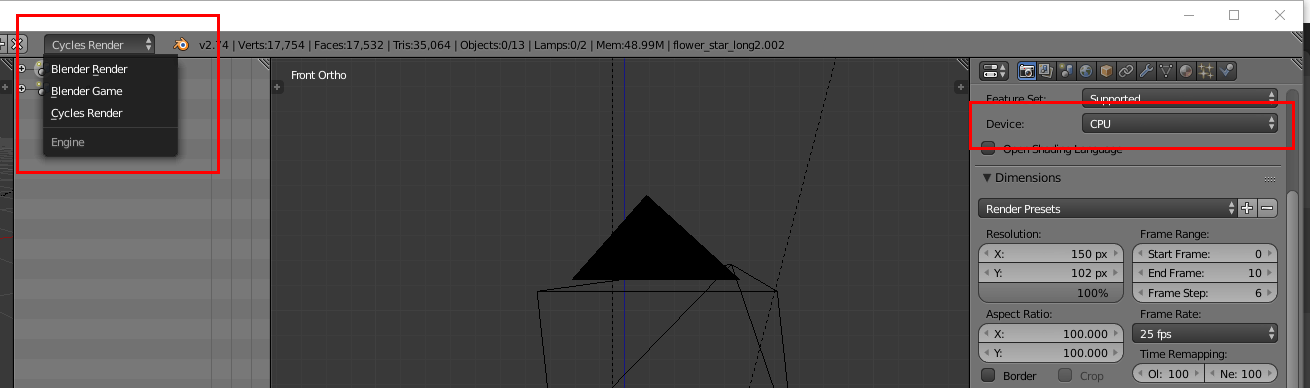1310x388 pixels.
Task: Remove render preset with minus button
Action: coord(1267,208)
